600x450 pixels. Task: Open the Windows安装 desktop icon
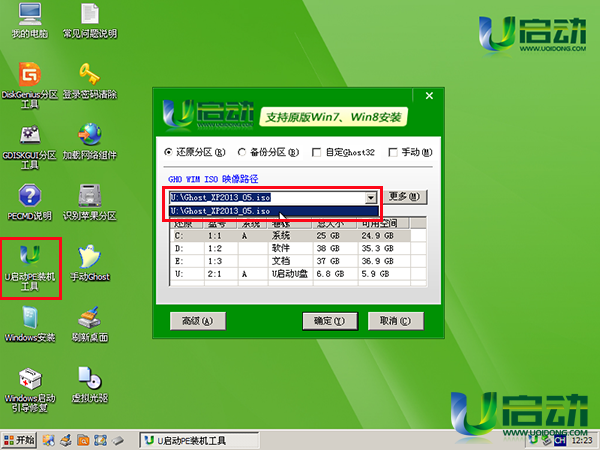click(x=30, y=324)
